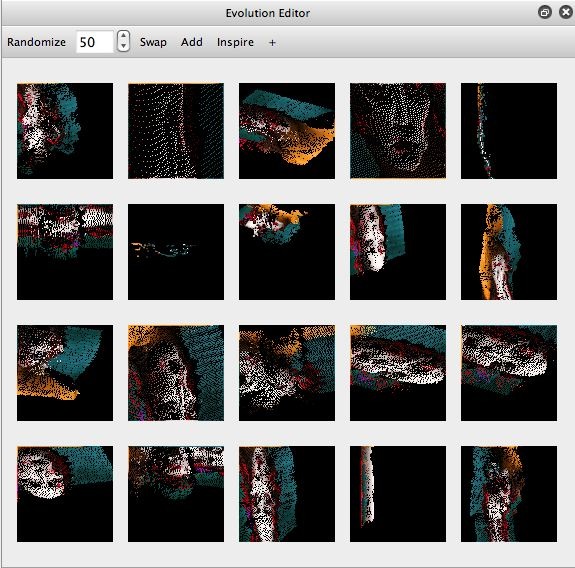
Task: Pick the top-row thumbnail with large orange shape
Action: (x=287, y=131)
